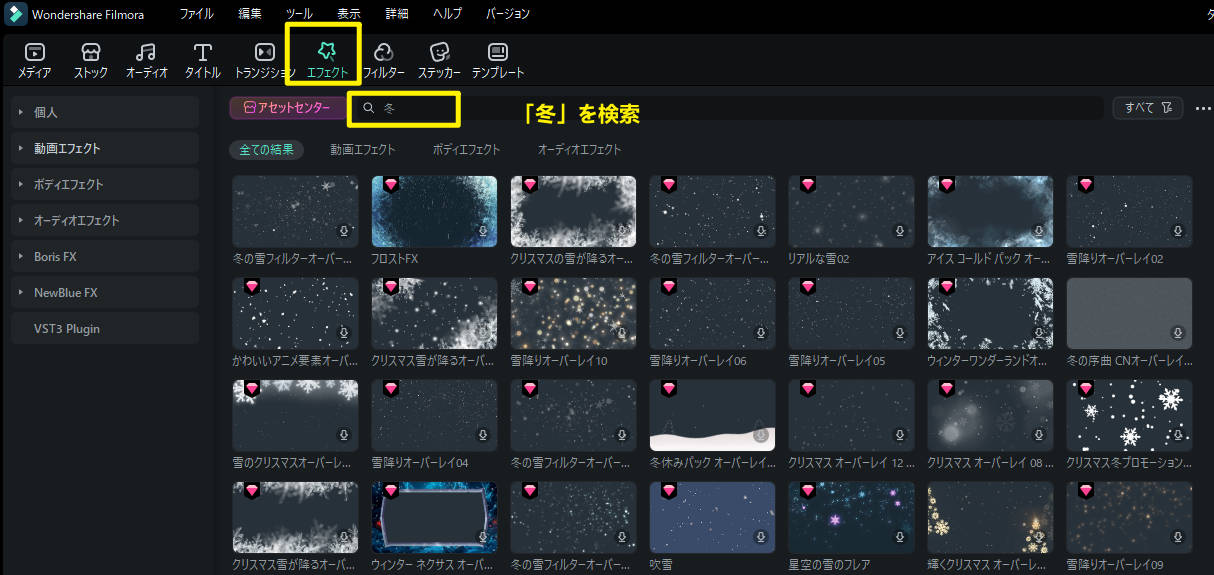
Task: Open the ヘルプ menu
Action: pyautogui.click(x=447, y=14)
